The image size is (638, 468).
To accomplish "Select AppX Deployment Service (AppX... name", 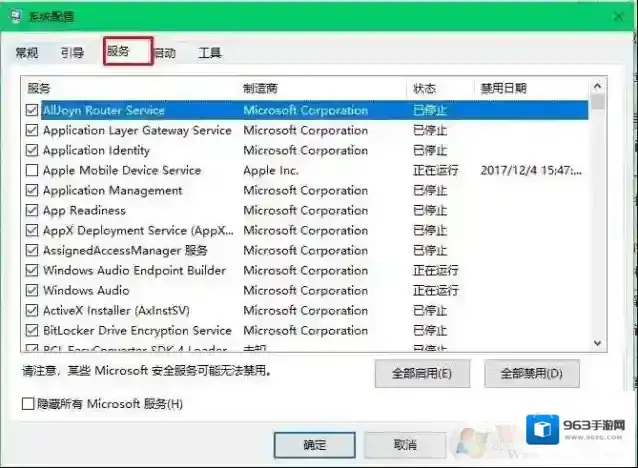I will pos(138,230).
